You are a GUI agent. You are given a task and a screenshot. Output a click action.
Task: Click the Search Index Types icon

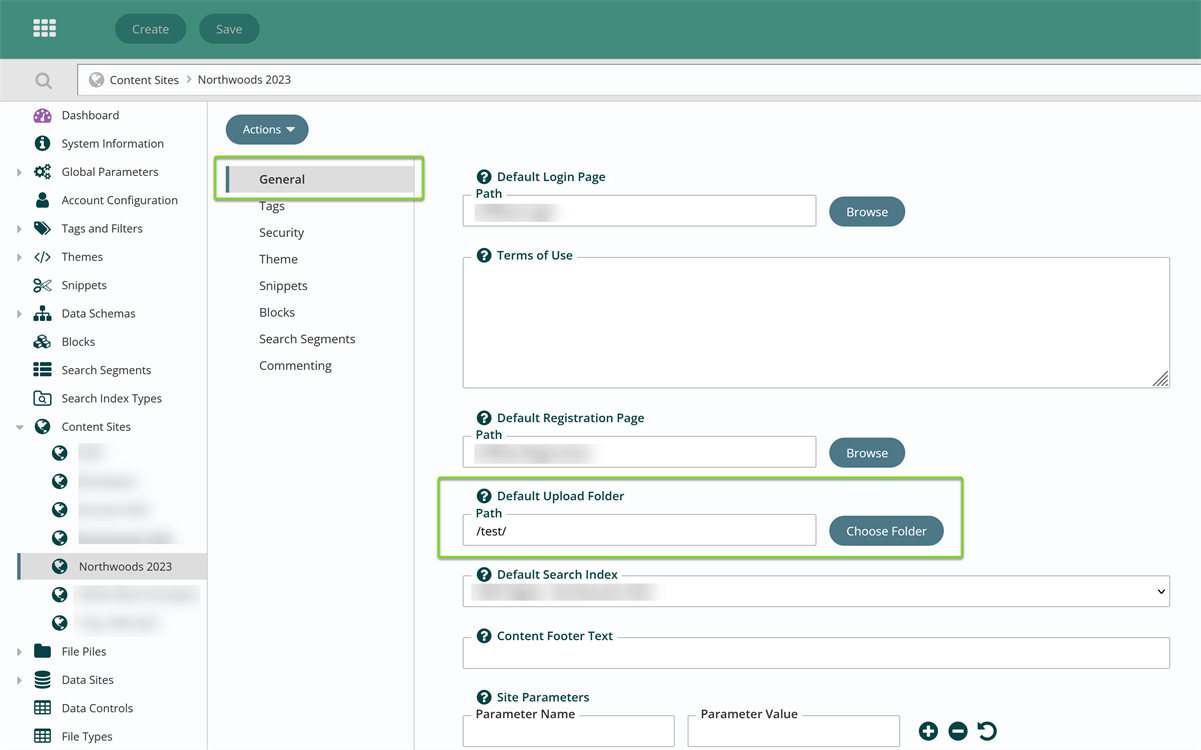pyautogui.click(x=42, y=398)
